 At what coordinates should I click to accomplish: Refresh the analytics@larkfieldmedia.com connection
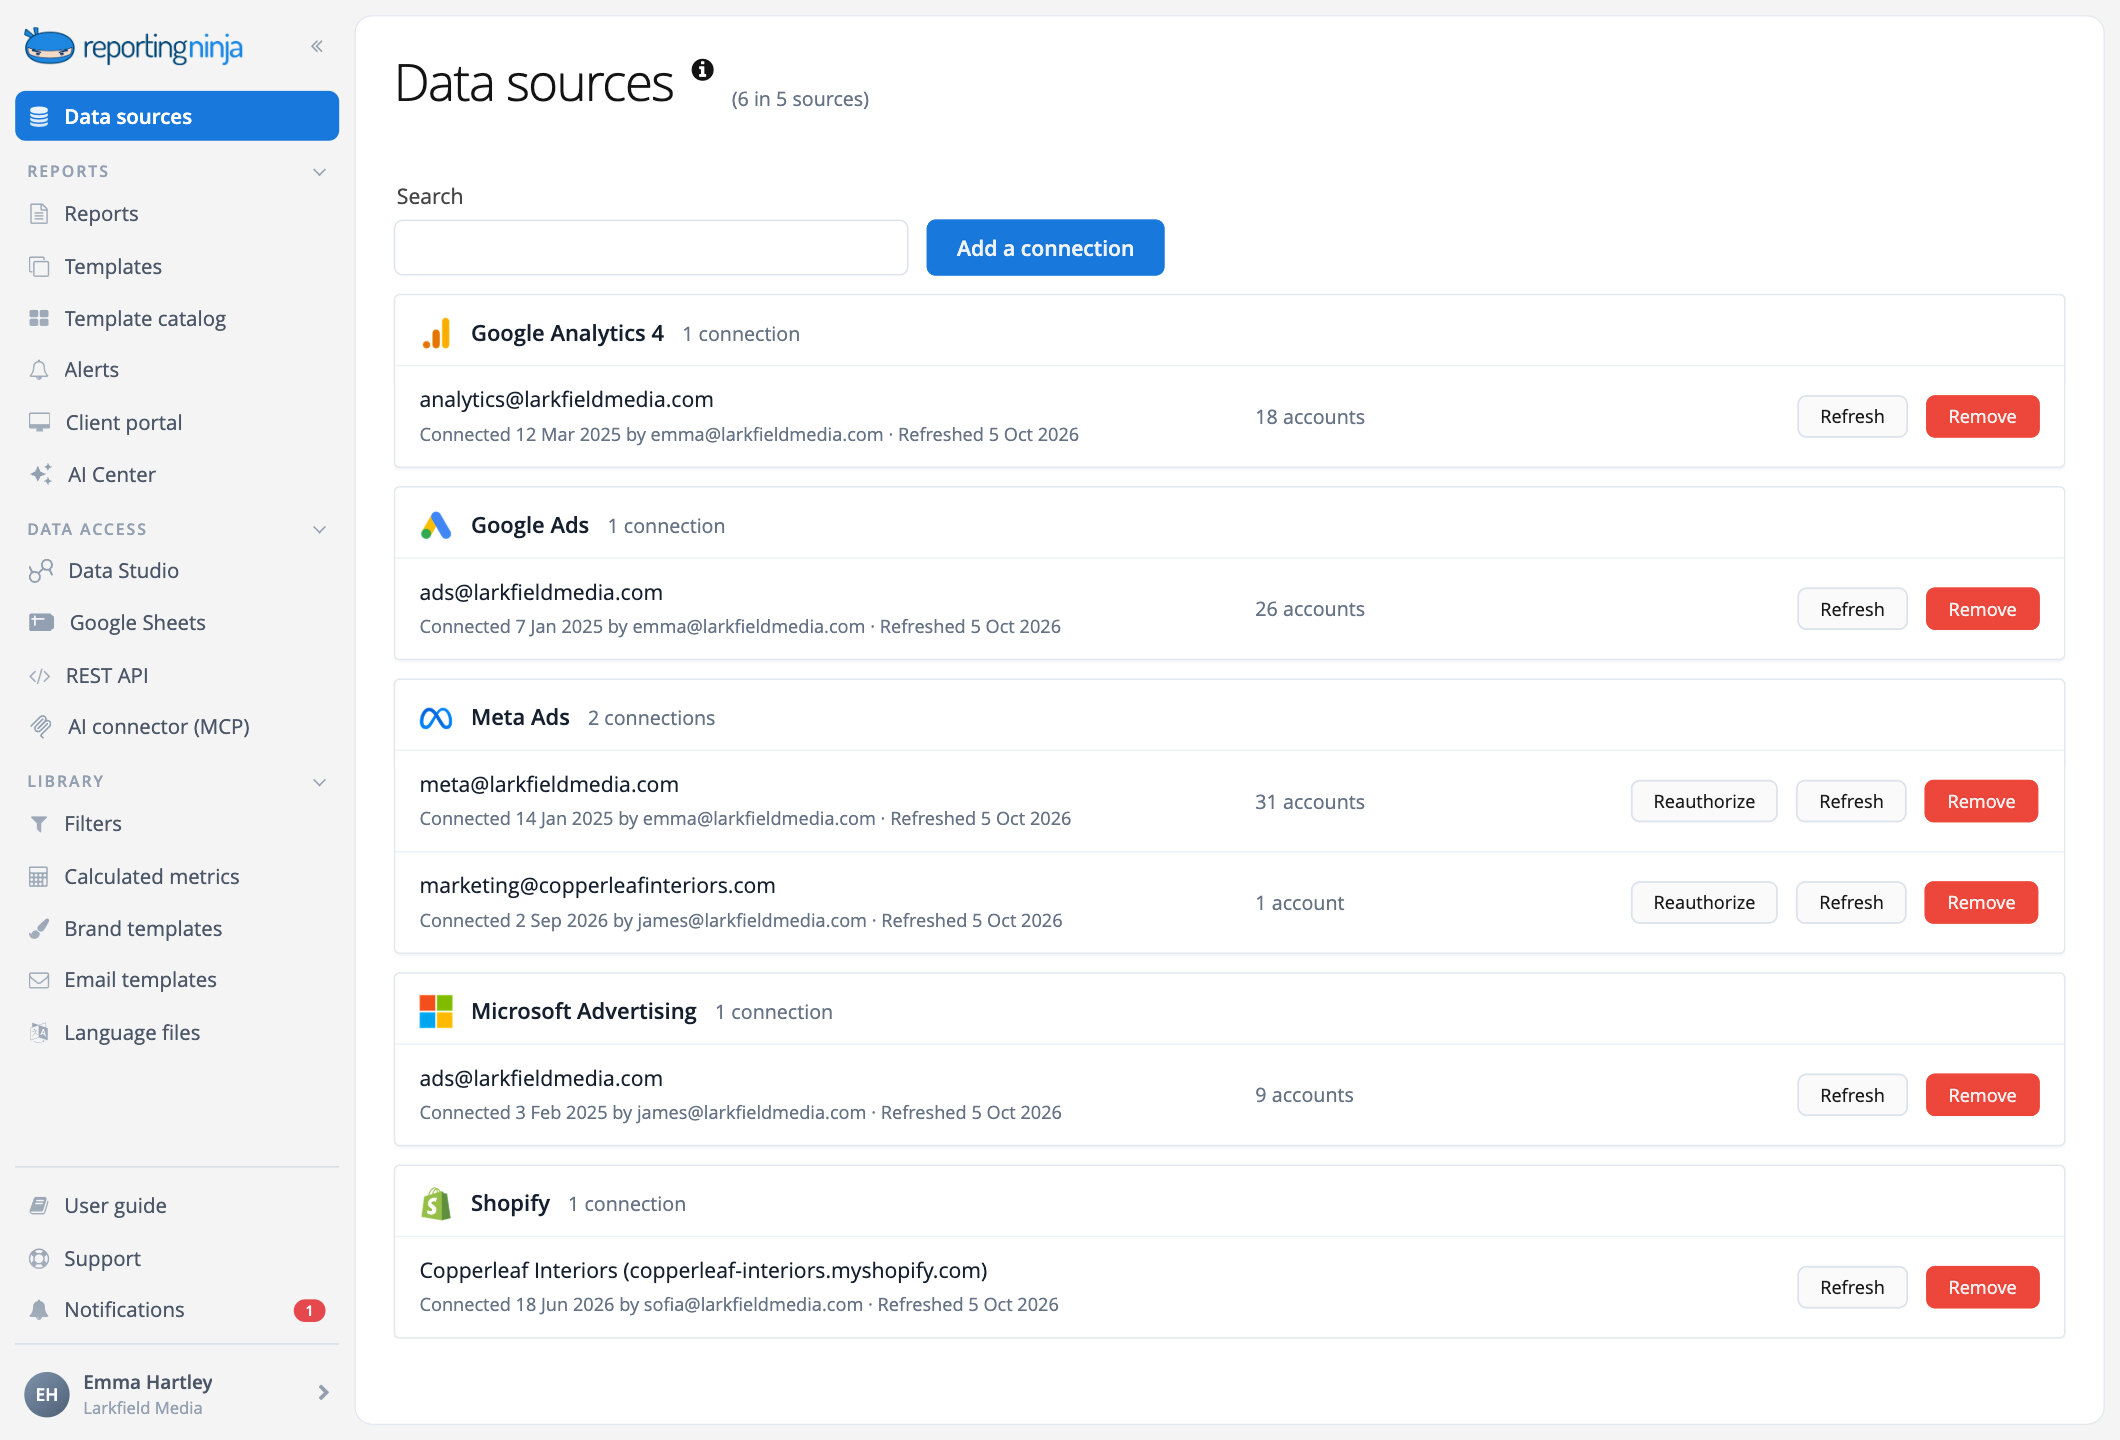(x=1852, y=416)
